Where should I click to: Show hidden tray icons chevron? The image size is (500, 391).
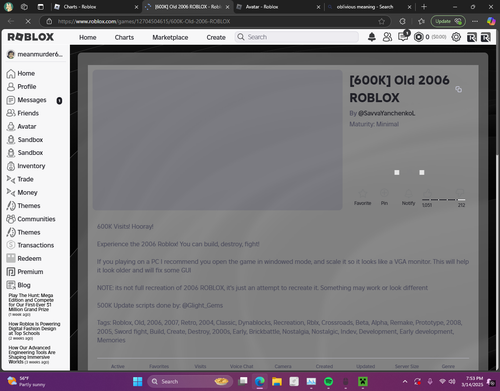[x=405, y=381]
